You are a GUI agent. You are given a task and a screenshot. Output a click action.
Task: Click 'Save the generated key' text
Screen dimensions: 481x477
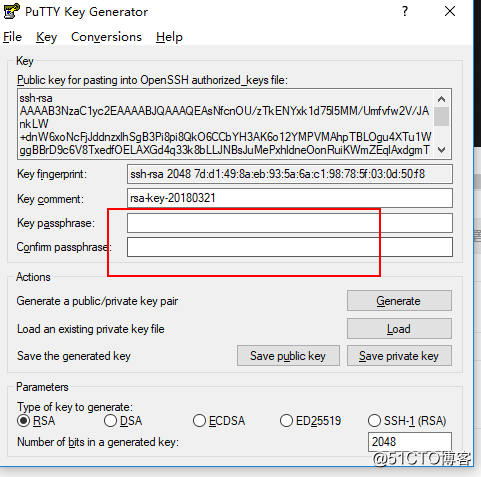[74, 356]
